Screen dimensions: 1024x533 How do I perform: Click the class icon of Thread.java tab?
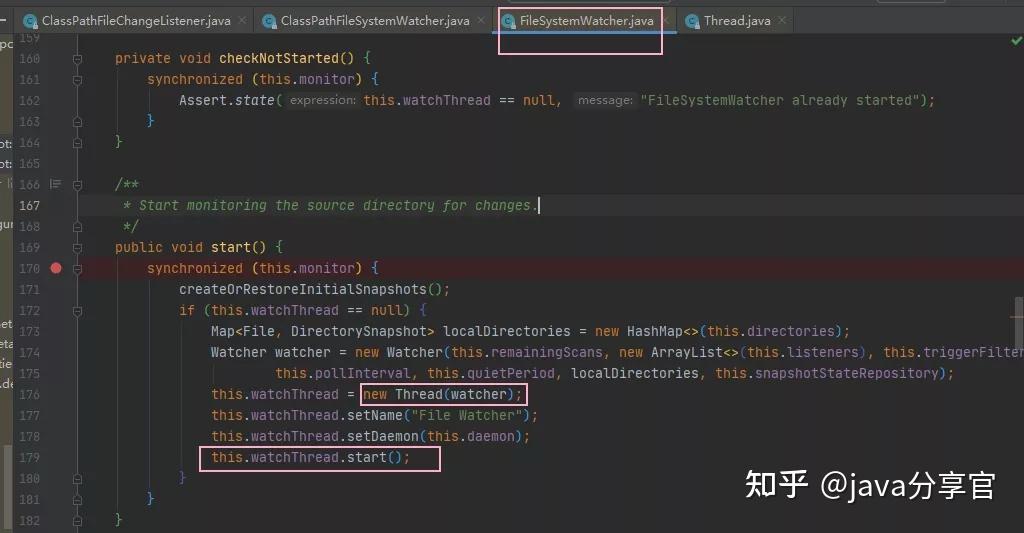point(693,22)
